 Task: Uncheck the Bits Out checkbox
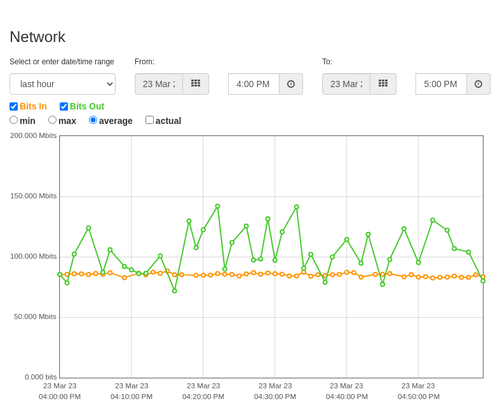64,106
